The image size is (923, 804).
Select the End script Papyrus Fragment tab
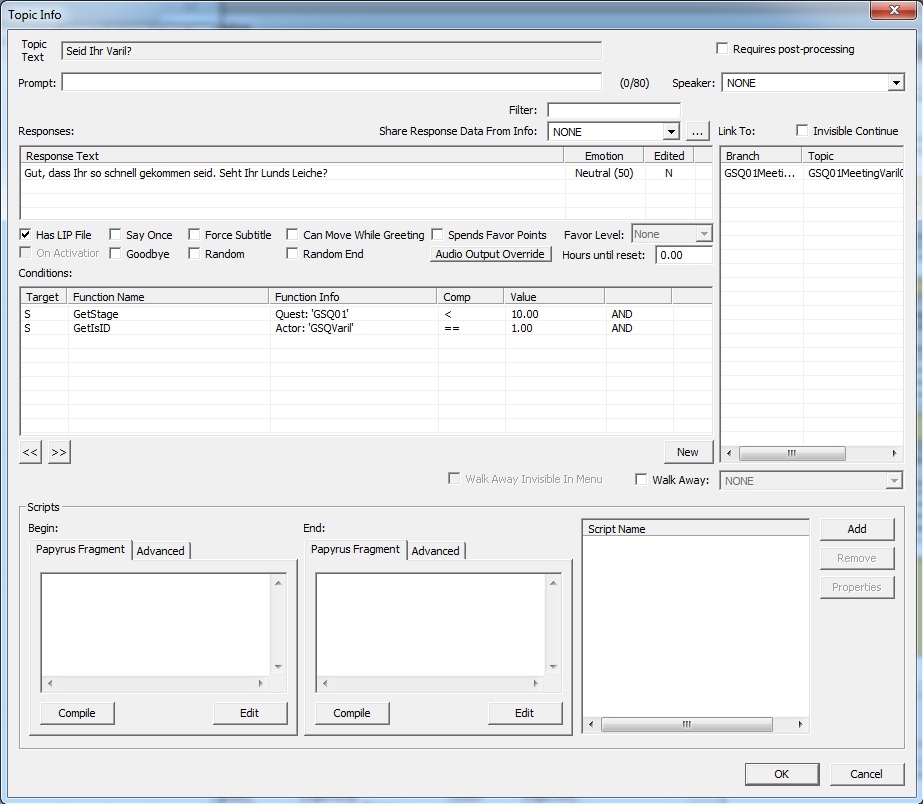point(355,550)
